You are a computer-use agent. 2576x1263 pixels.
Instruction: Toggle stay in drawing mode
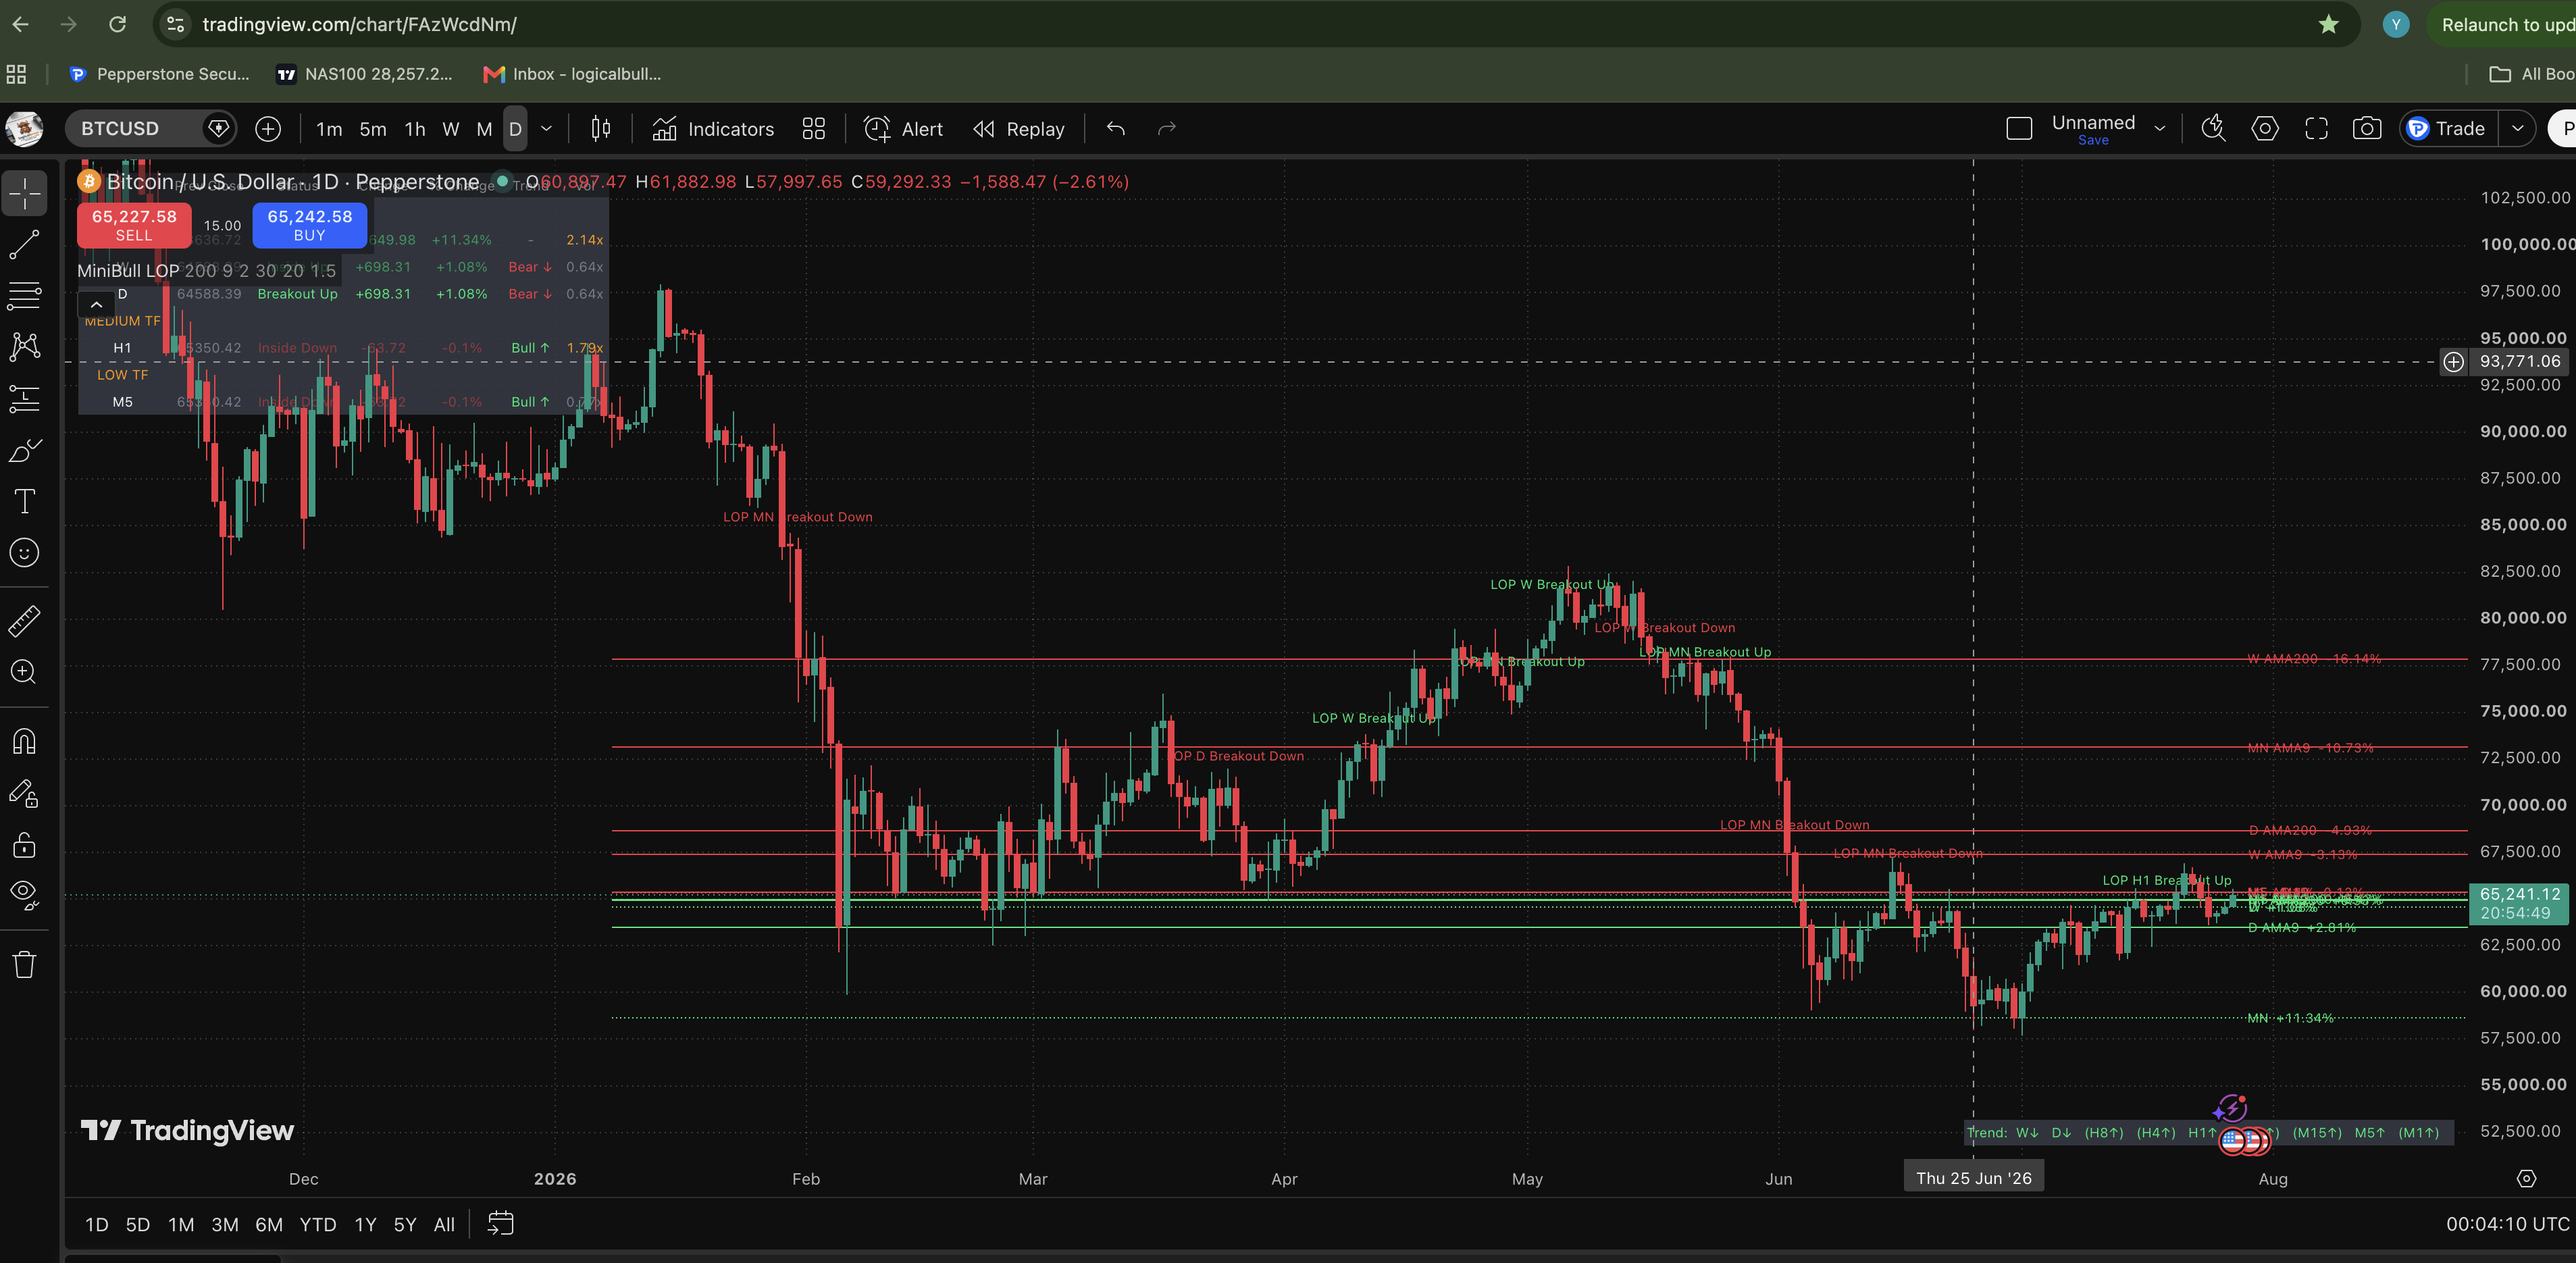pyautogui.click(x=25, y=794)
